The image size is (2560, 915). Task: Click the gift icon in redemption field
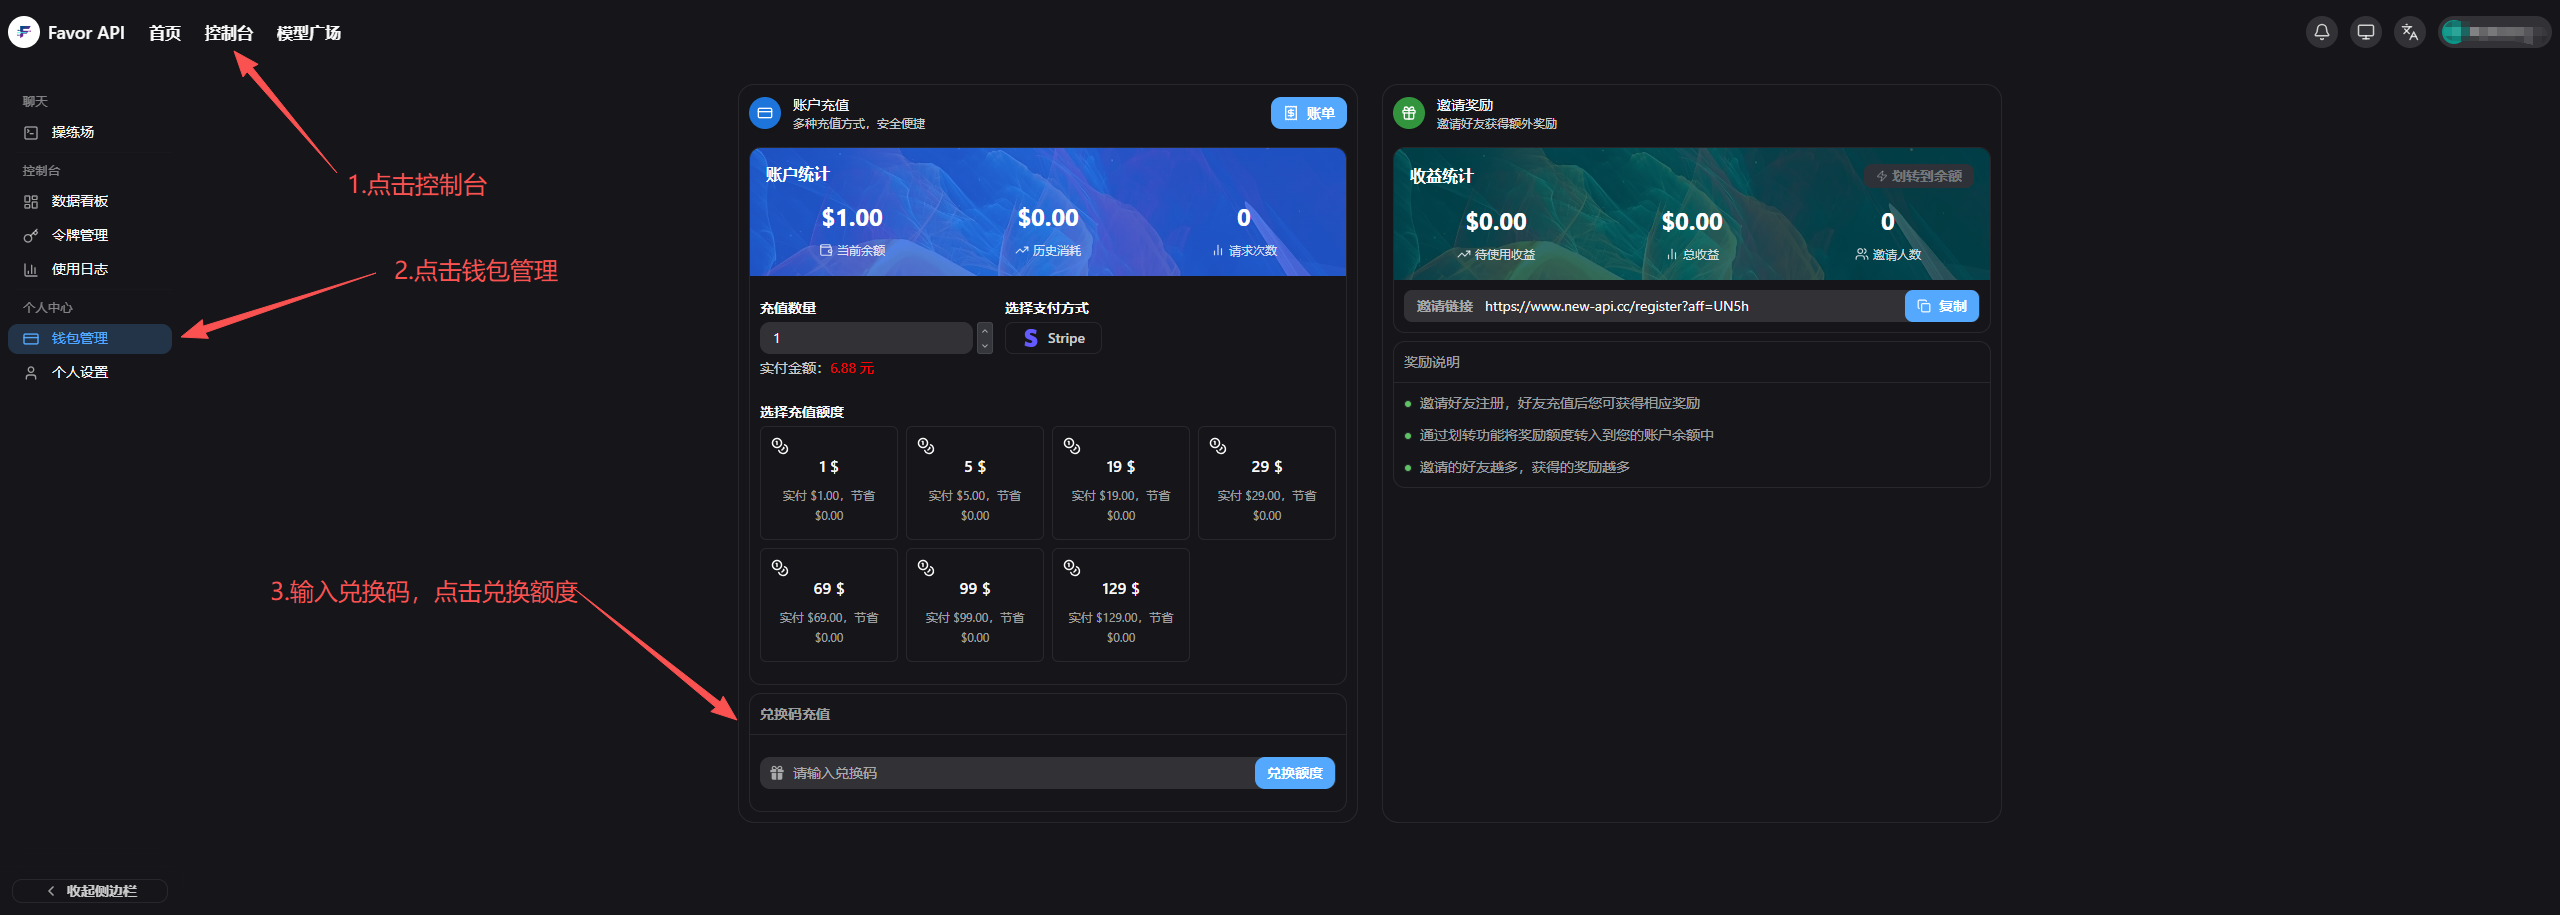[x=777, y=773]
